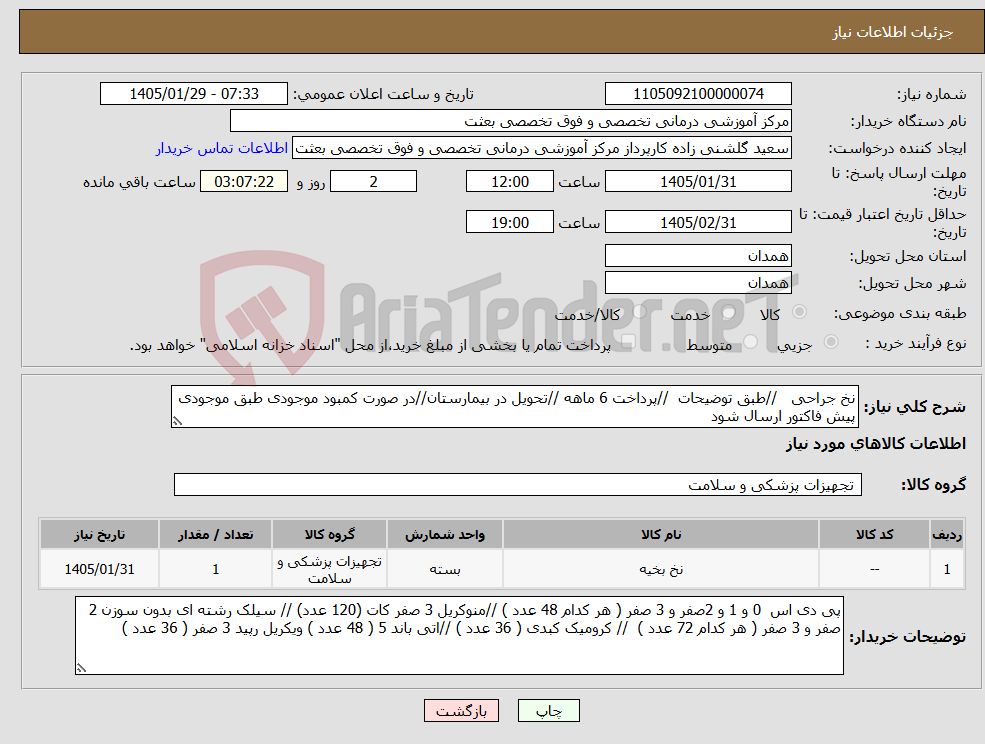Viewport: 985px width, 744px height.
Task: Click the گروه کالا column header
Action: (329, 534)
